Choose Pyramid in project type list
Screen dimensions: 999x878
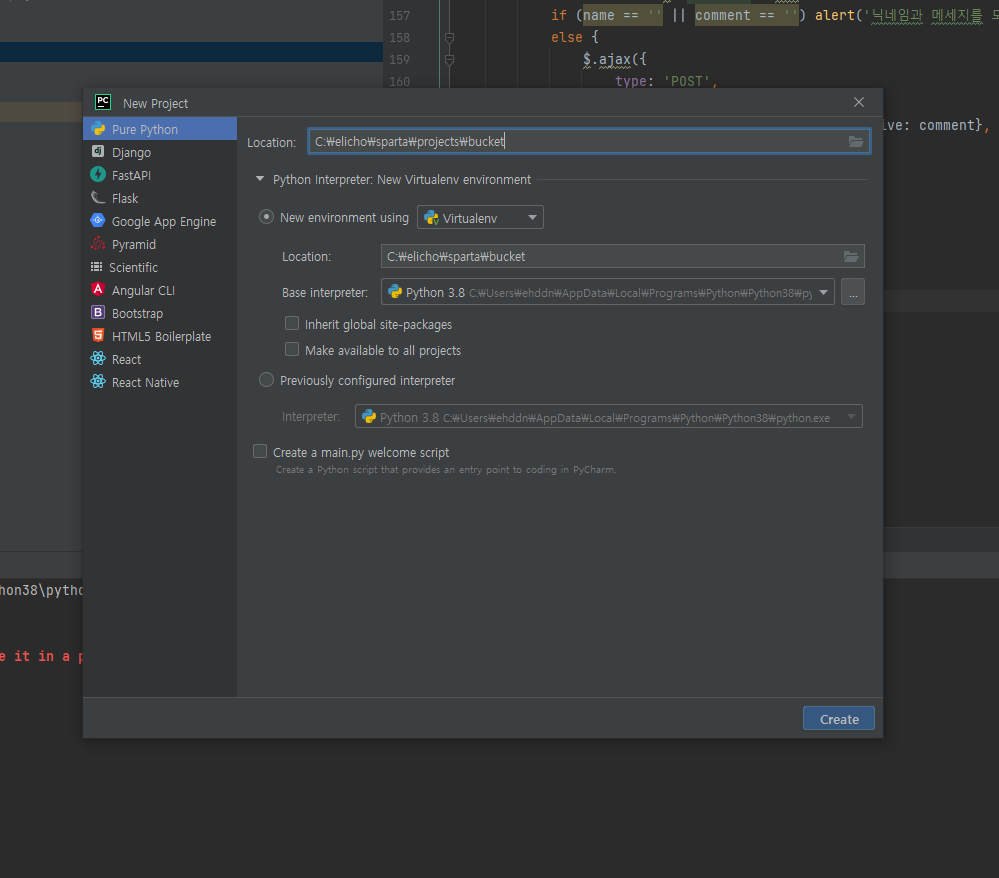pyautogui.click(x=160, y=244)
